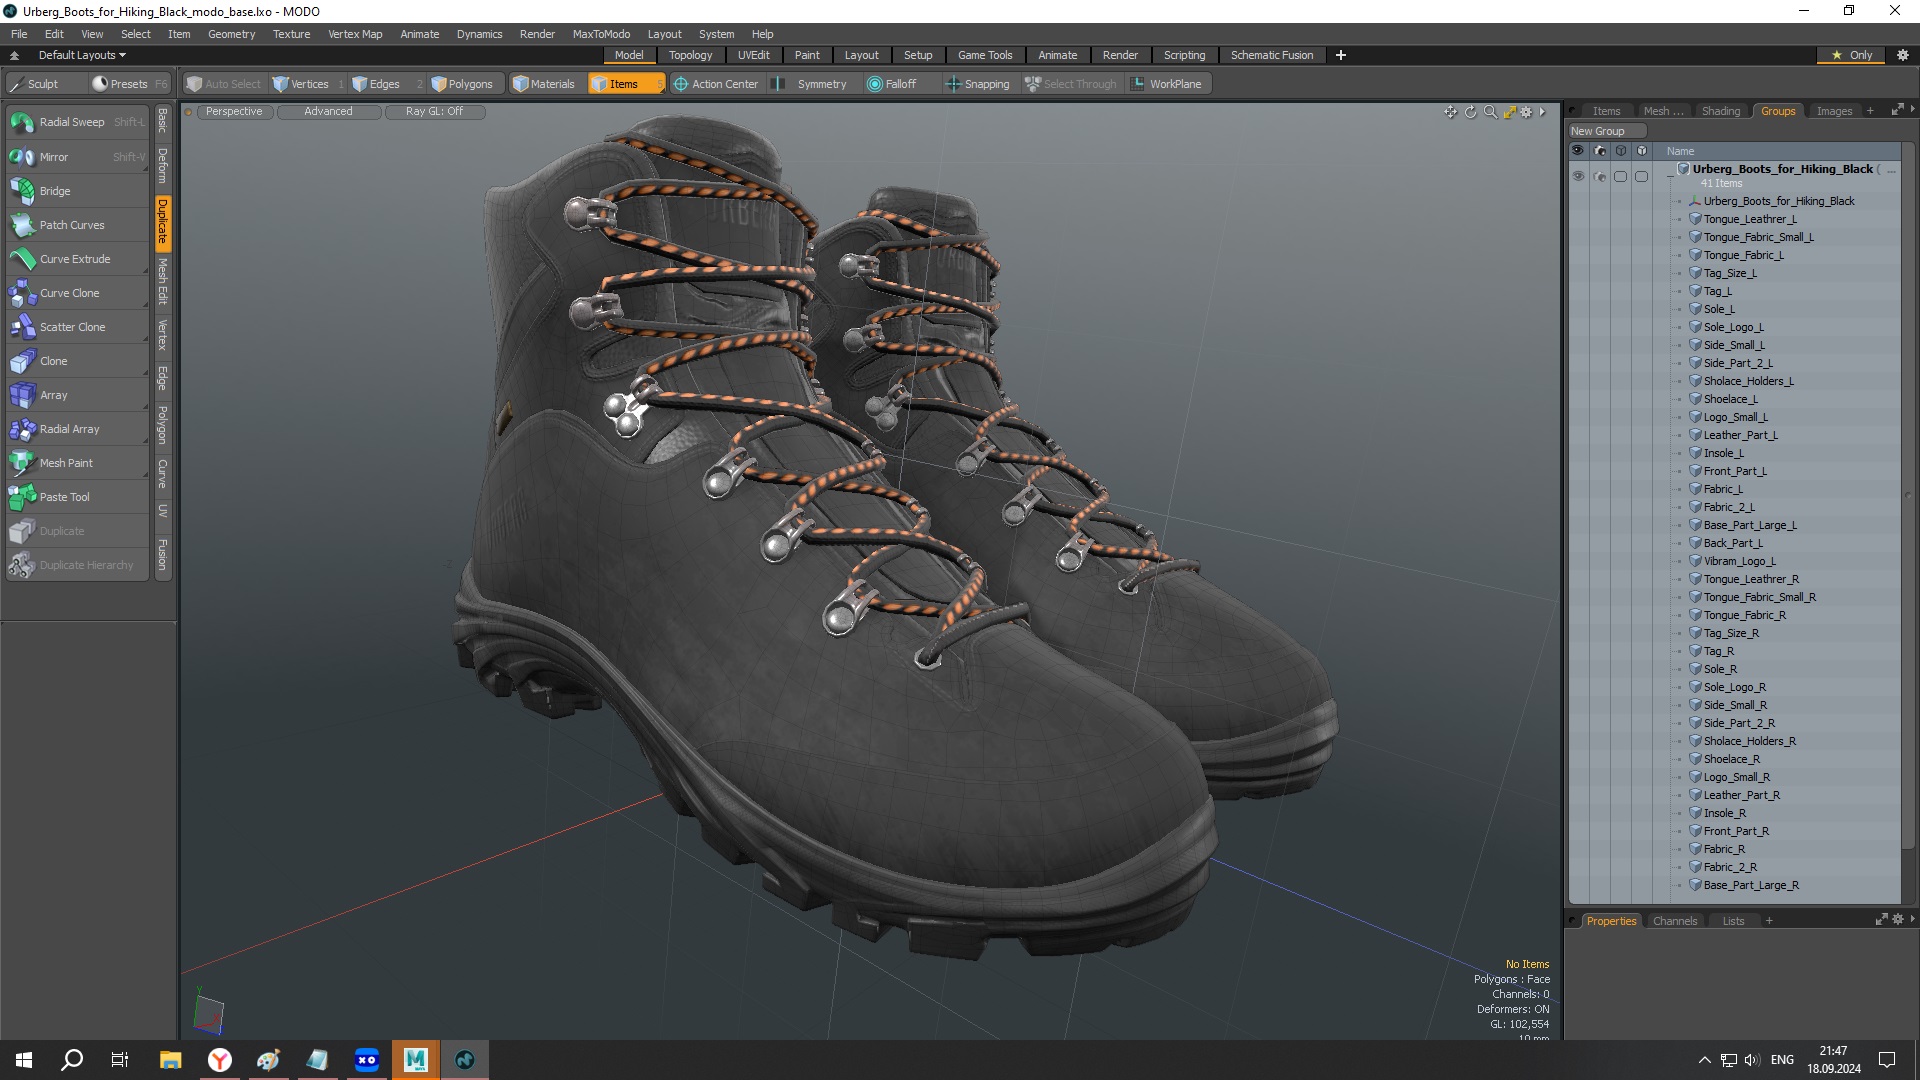Open the Action Center options
This screenshot has width=1920, height=1080.
[716, 84]
